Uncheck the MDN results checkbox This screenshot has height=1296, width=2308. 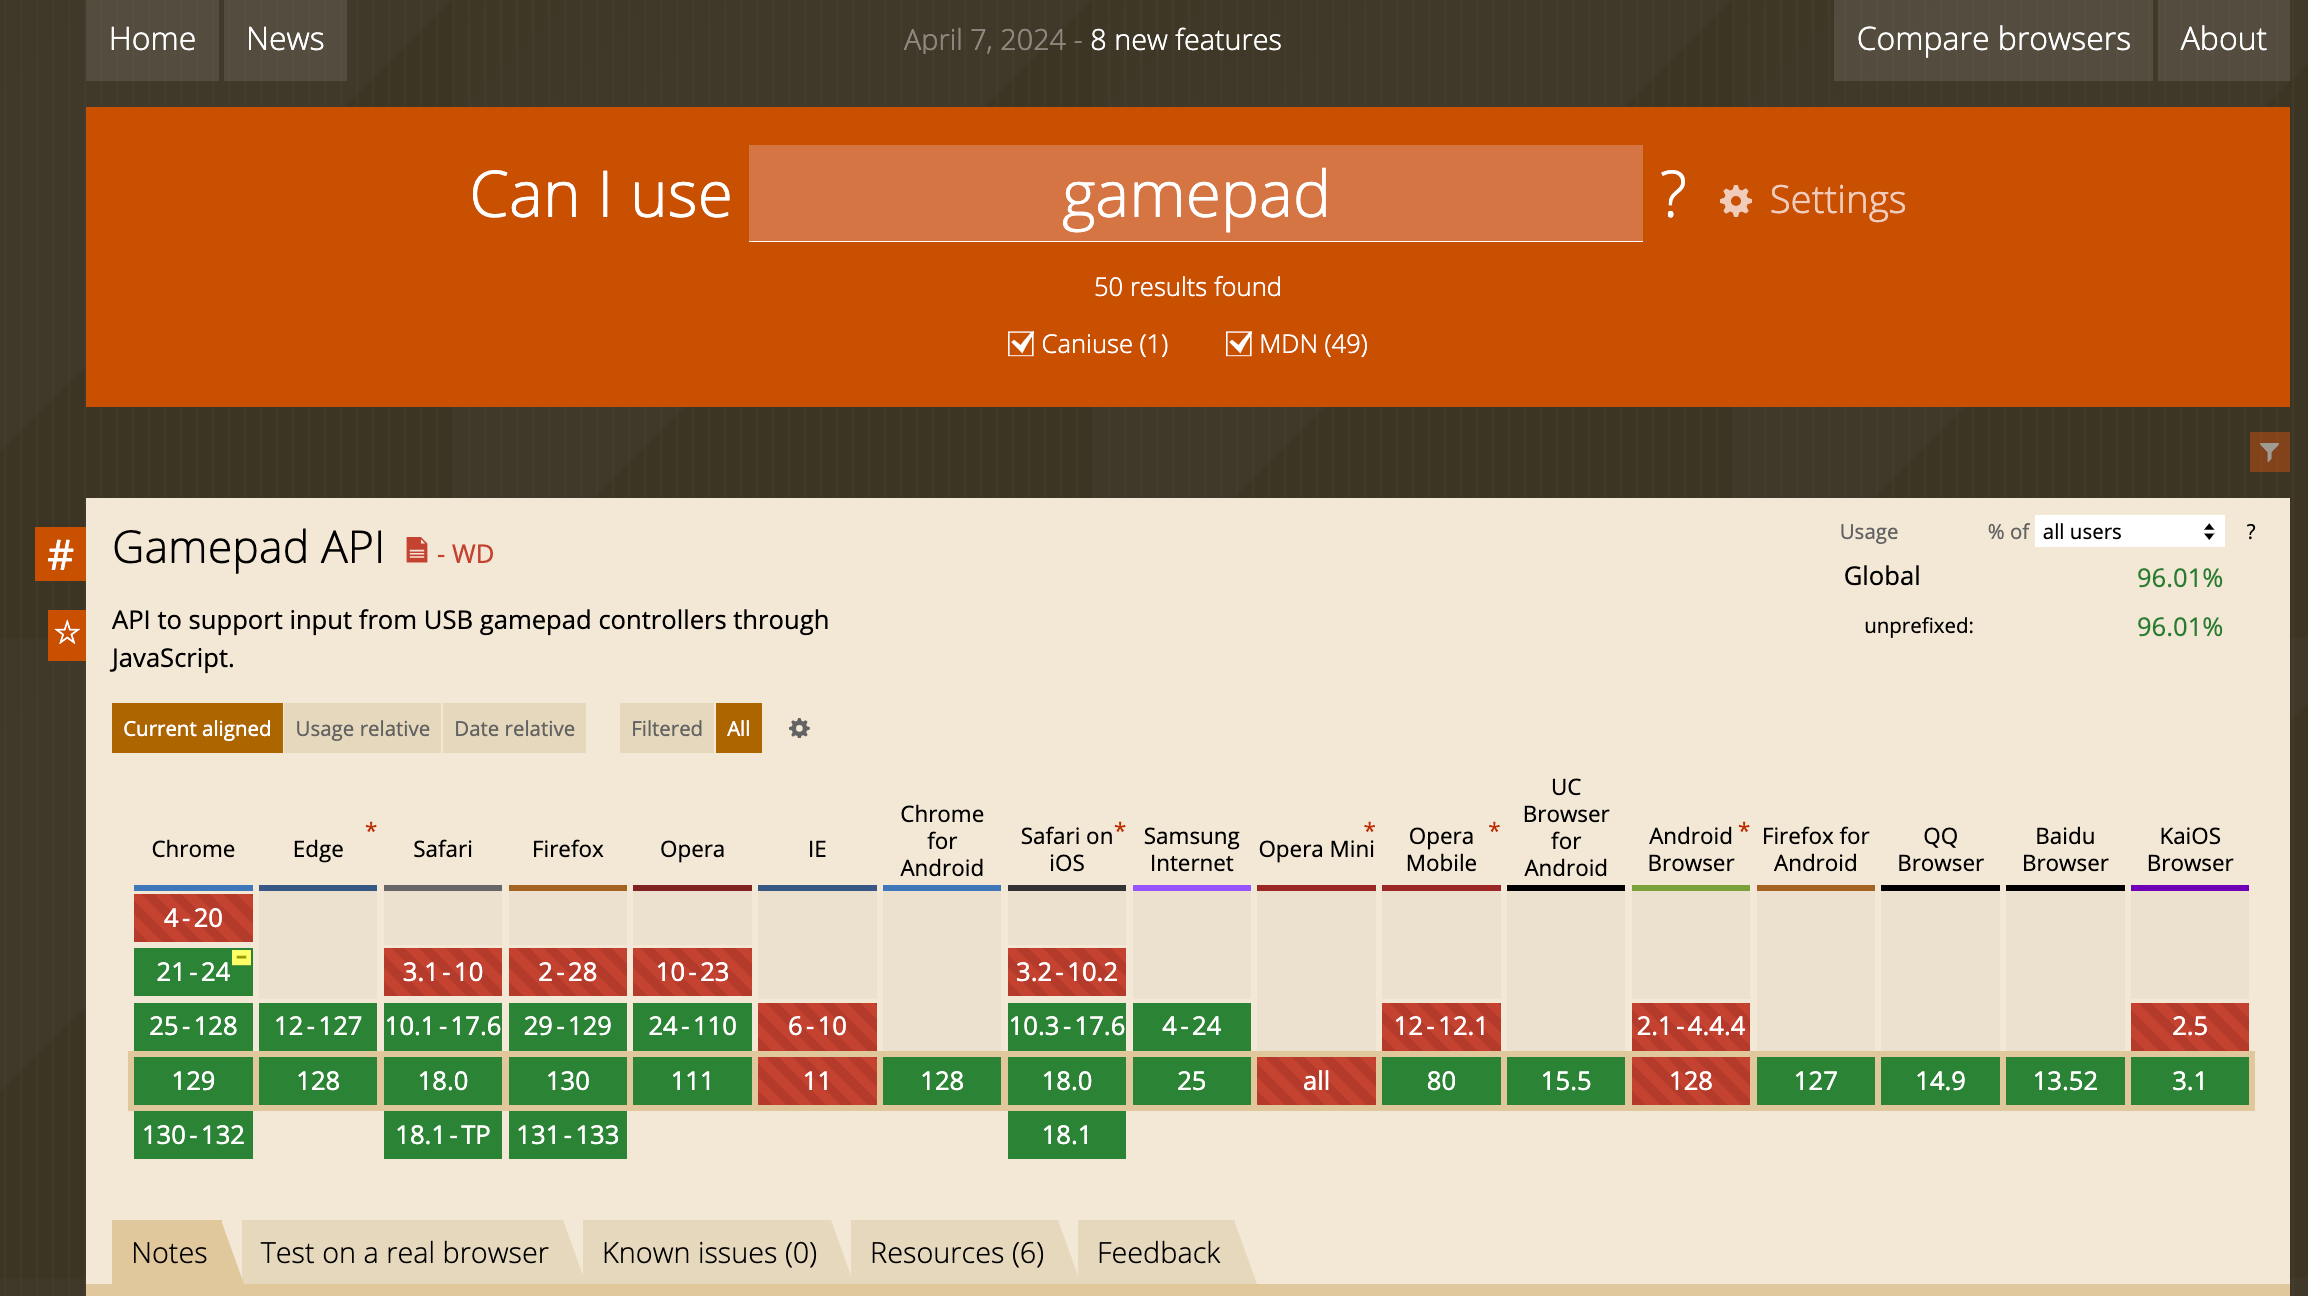1238,344
